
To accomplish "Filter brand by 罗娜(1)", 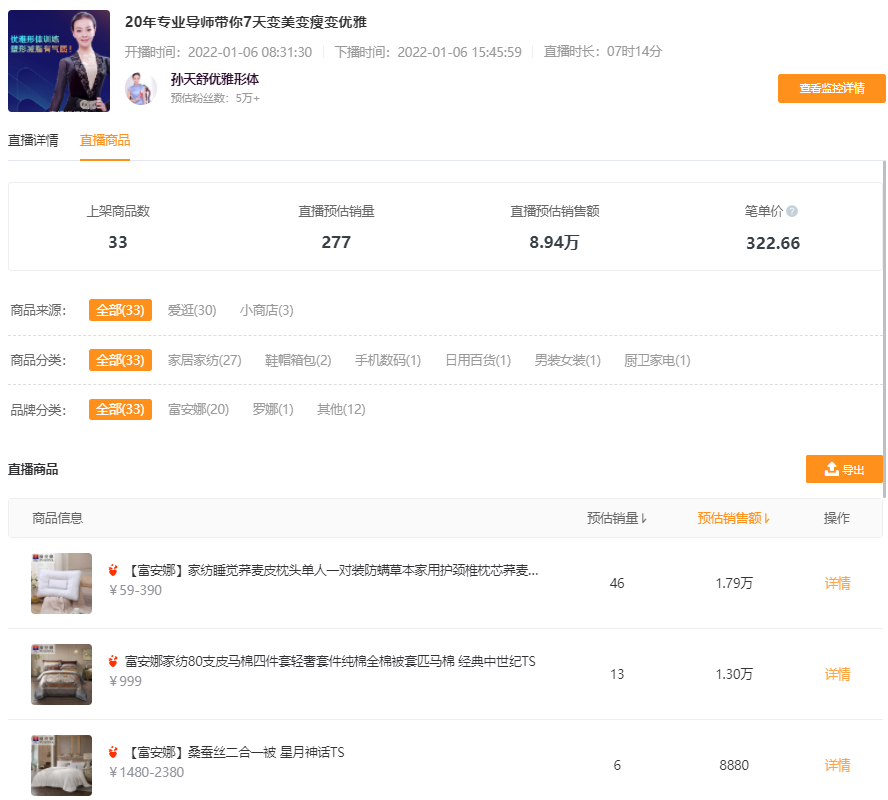I will pos(273,409).
